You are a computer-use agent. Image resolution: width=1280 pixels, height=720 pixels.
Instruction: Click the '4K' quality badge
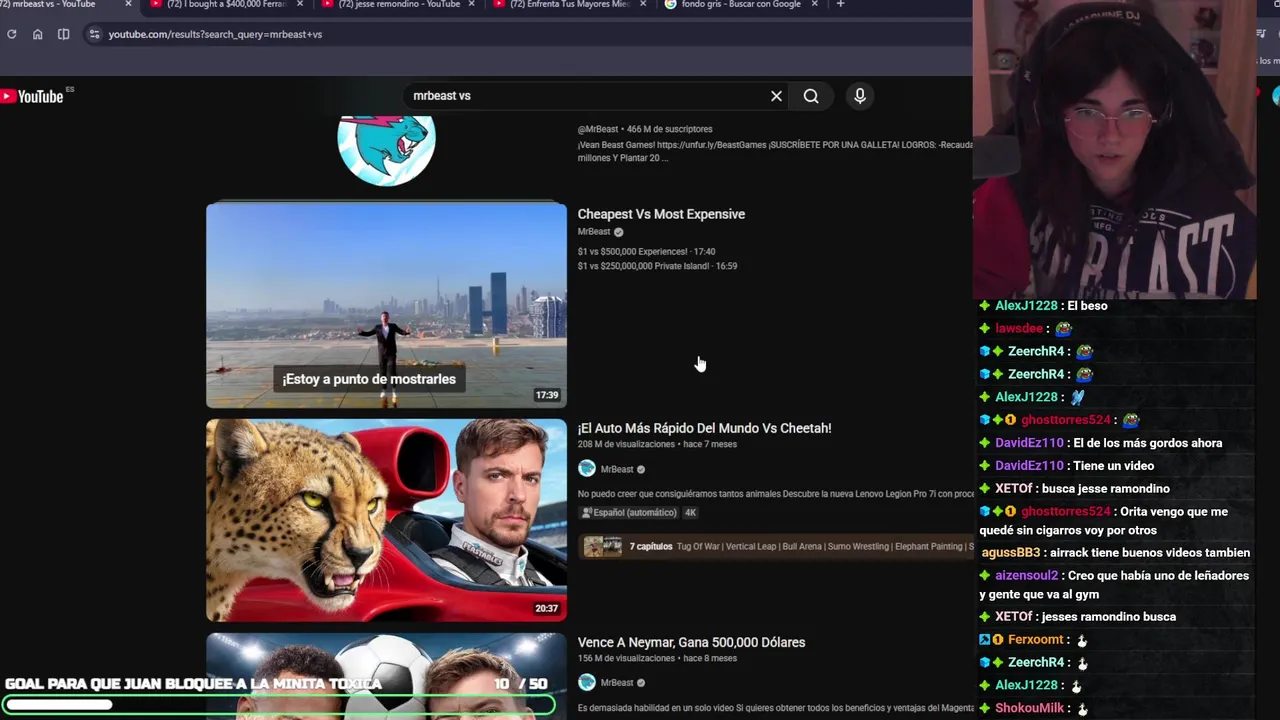coord(689,512)
